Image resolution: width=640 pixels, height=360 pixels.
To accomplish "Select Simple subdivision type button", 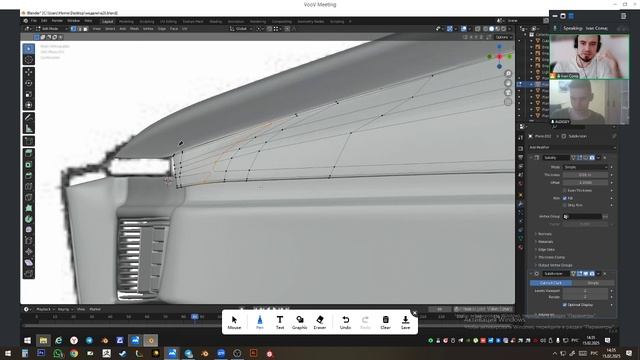I will pyautogui.click(x=593, y=283).
